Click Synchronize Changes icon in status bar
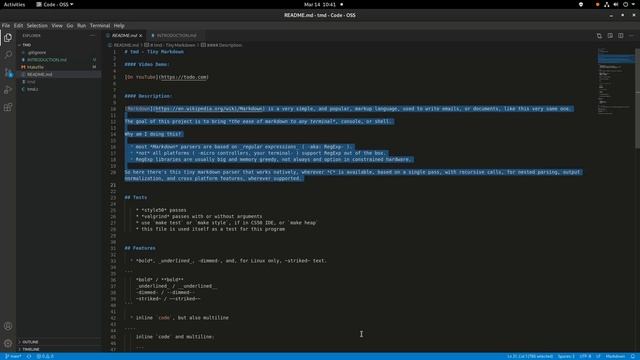640x360 pixels. pos(29,356)
